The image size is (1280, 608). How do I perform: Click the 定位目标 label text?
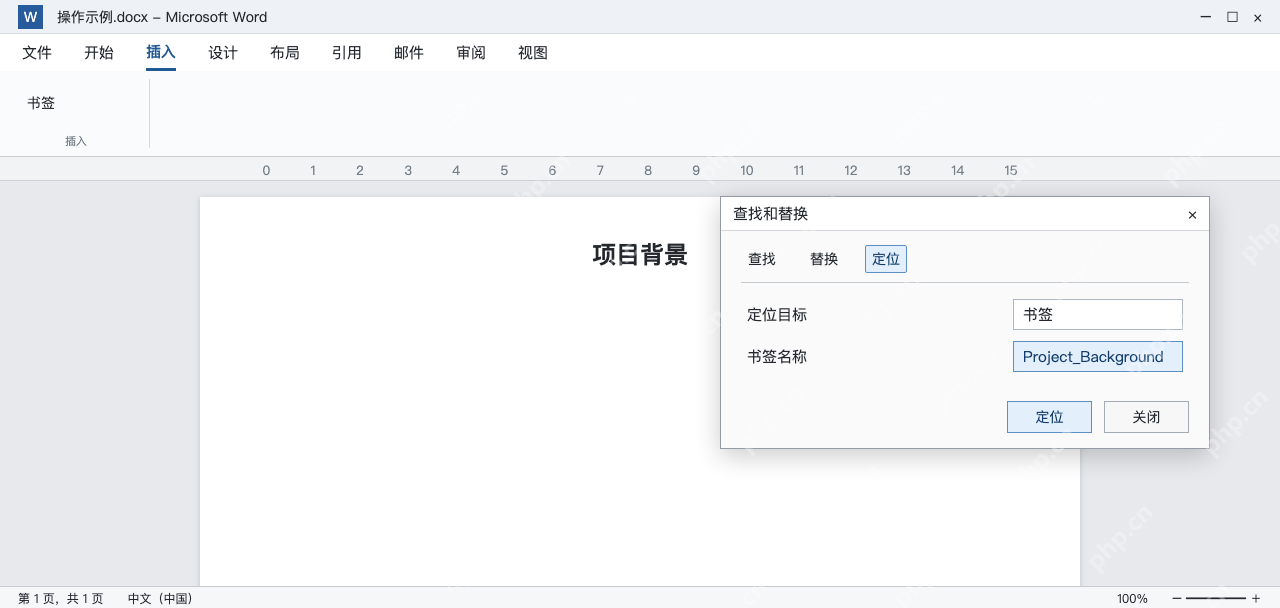pos(777,315)
